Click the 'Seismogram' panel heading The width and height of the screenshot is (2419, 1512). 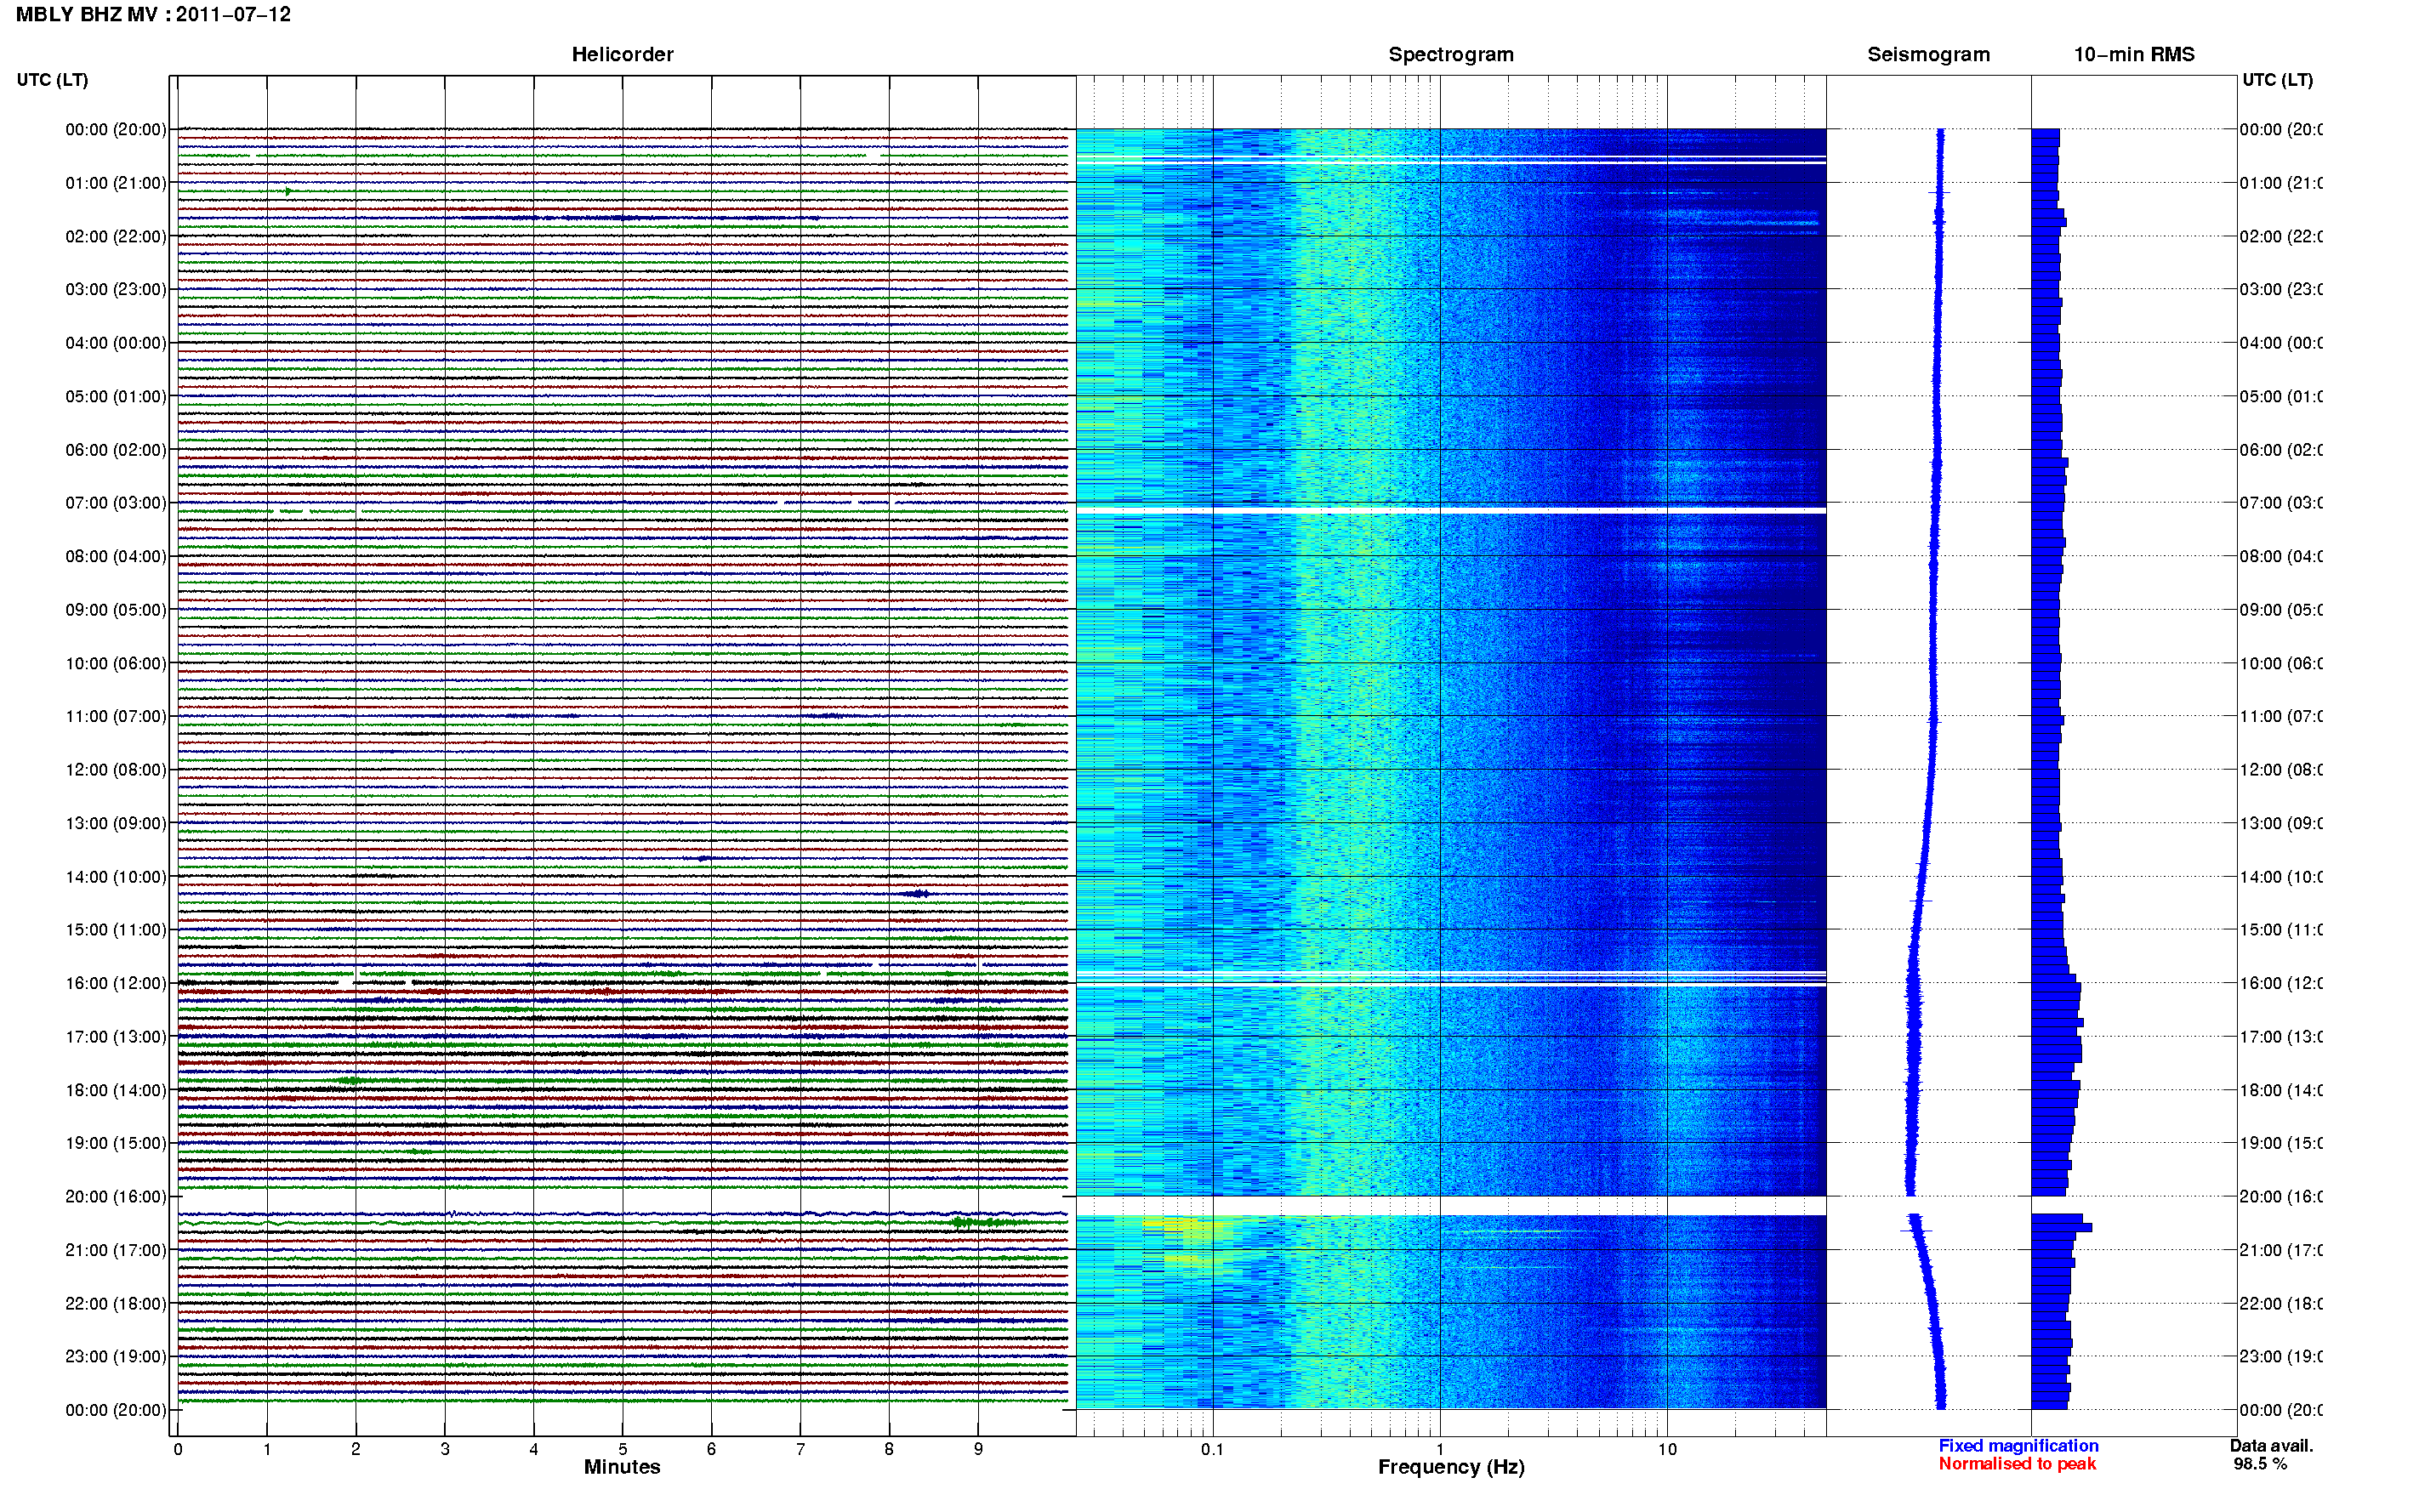coord(1928,55)
